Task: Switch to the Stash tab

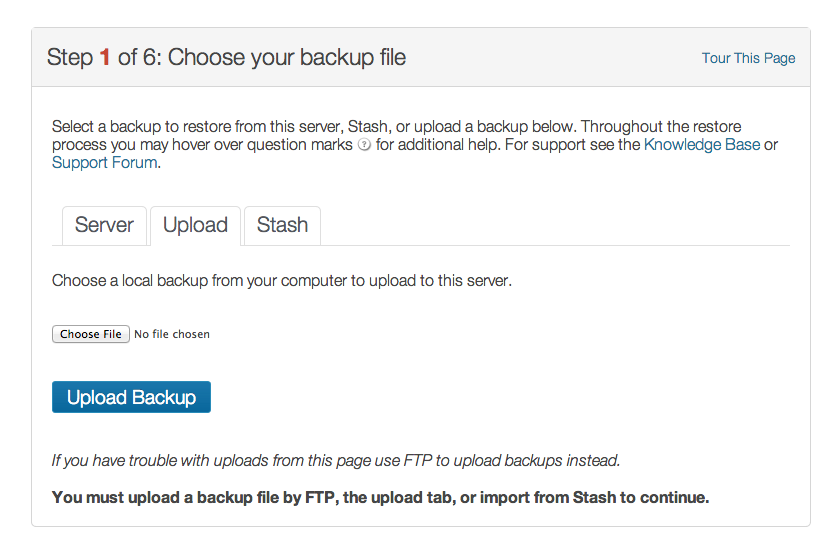Action: point(282,225)
